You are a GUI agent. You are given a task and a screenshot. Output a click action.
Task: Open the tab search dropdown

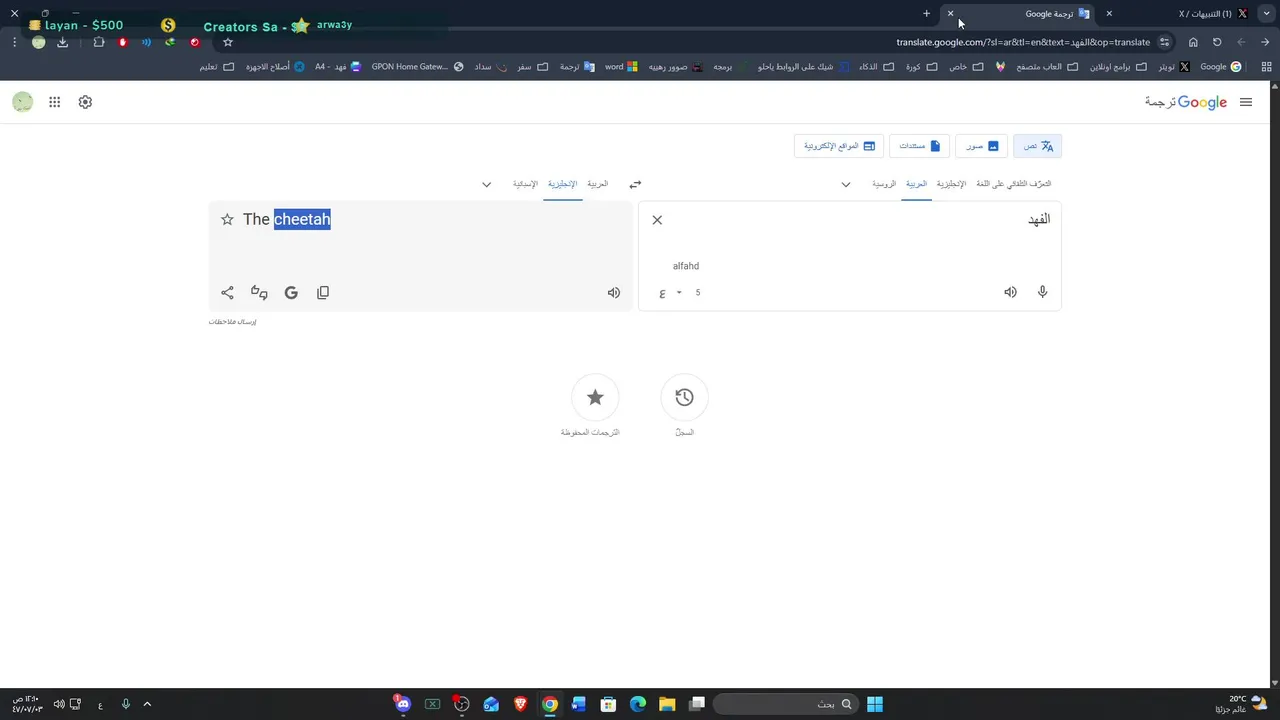1265,14
